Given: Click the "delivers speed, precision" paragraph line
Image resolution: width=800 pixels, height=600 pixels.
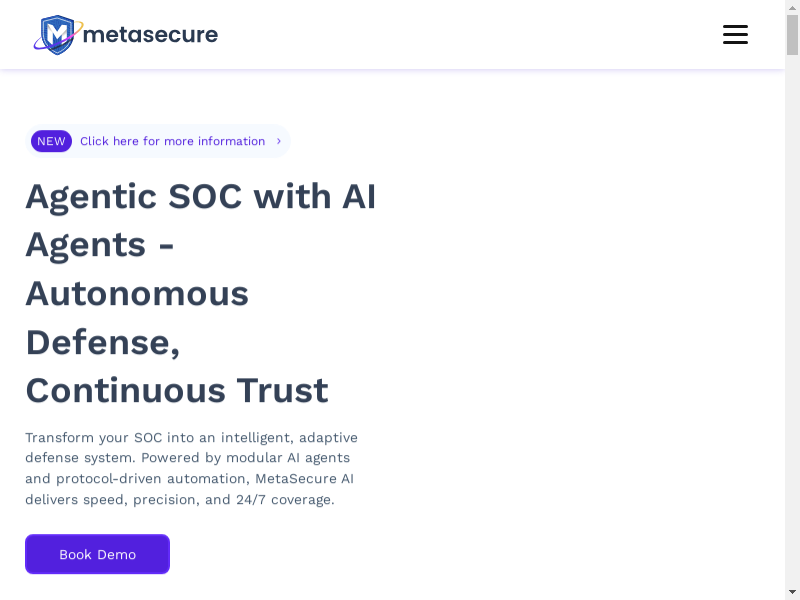Looking at the screenshot, I should [180, 499].
